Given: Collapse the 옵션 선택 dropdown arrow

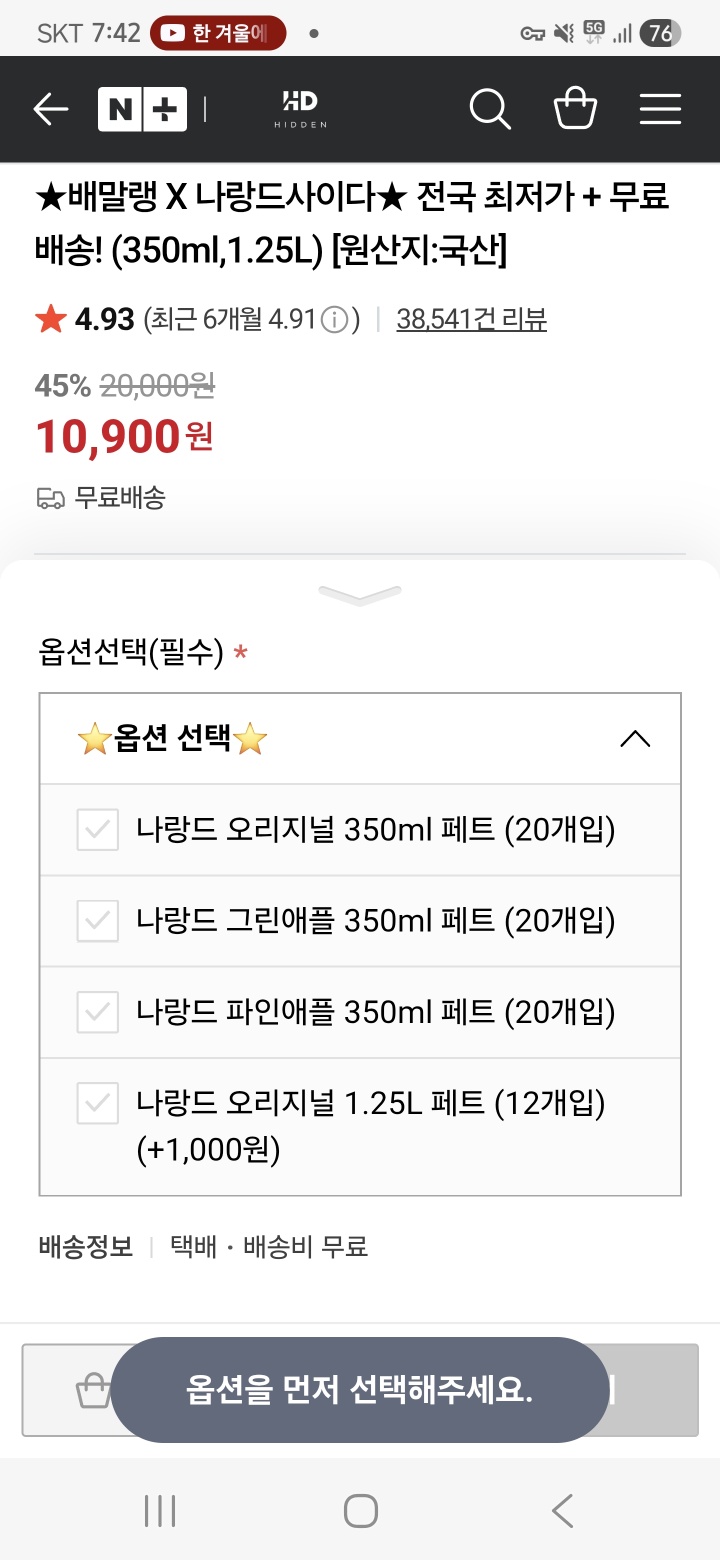Looking at the screenshot, I should click(x=635, y=740).
